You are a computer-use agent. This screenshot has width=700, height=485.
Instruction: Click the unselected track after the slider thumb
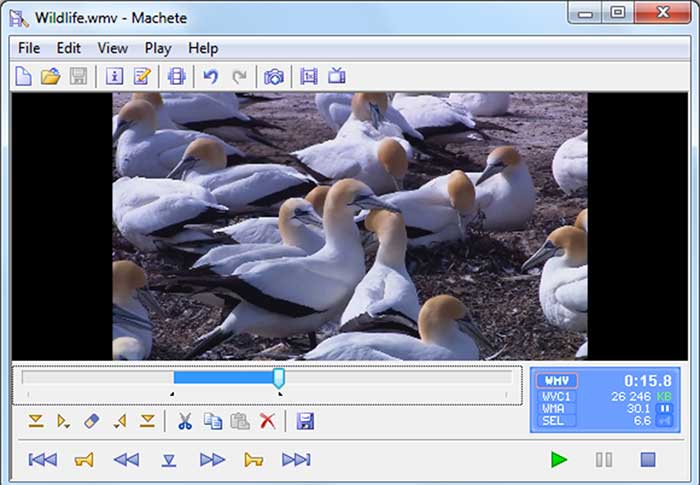tap(398, 378)
